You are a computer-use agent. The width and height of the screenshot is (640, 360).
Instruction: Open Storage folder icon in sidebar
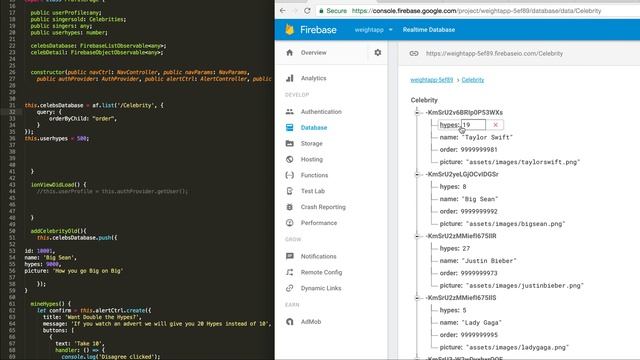290,144
